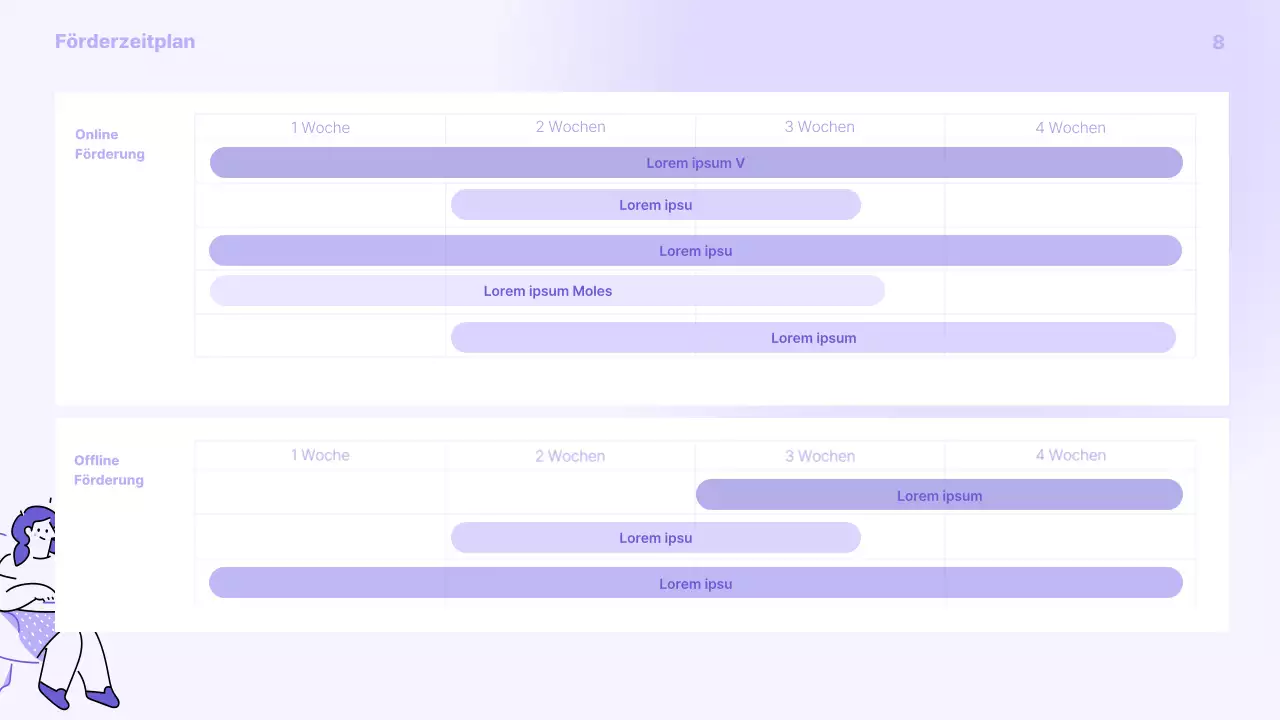
Task: Click the Förderzeitplan slide title
Action: click(125, 42)
